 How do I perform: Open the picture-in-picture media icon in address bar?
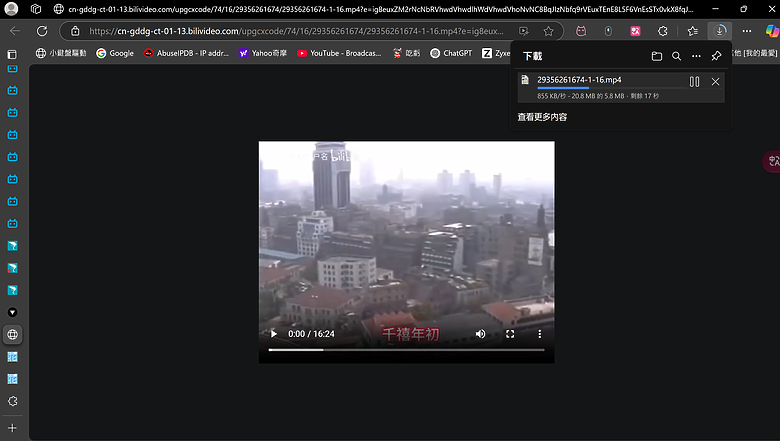(x=523, y=31)
